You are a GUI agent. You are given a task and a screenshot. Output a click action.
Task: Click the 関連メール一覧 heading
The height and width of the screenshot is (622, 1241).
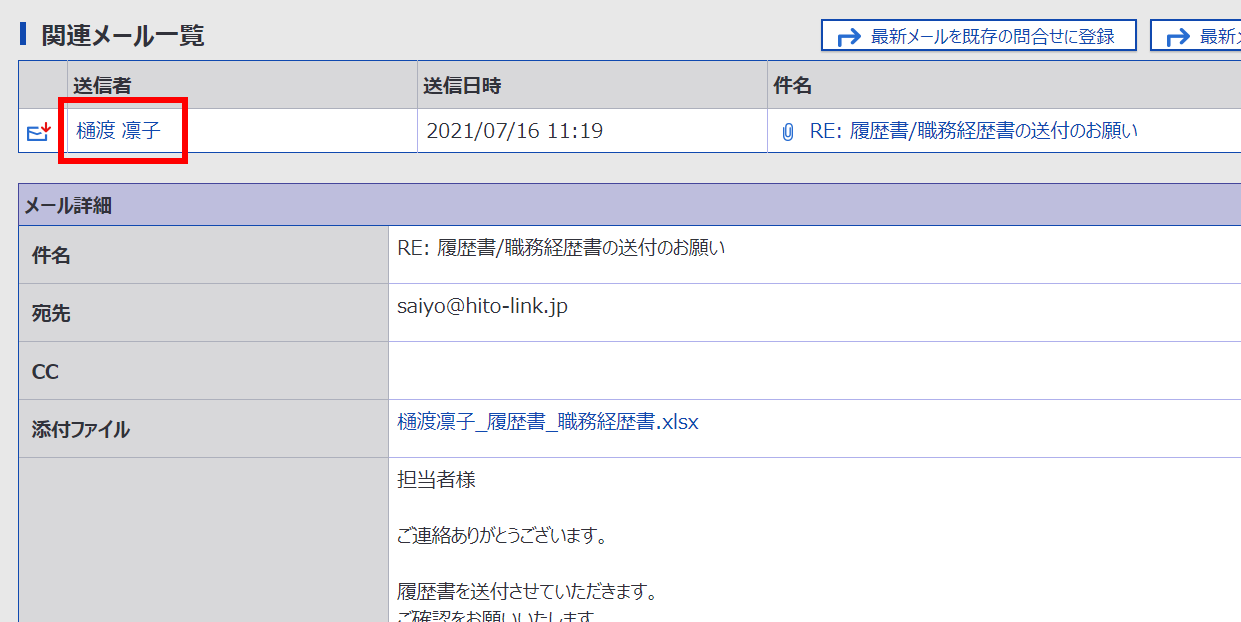(x=123, y=36)
